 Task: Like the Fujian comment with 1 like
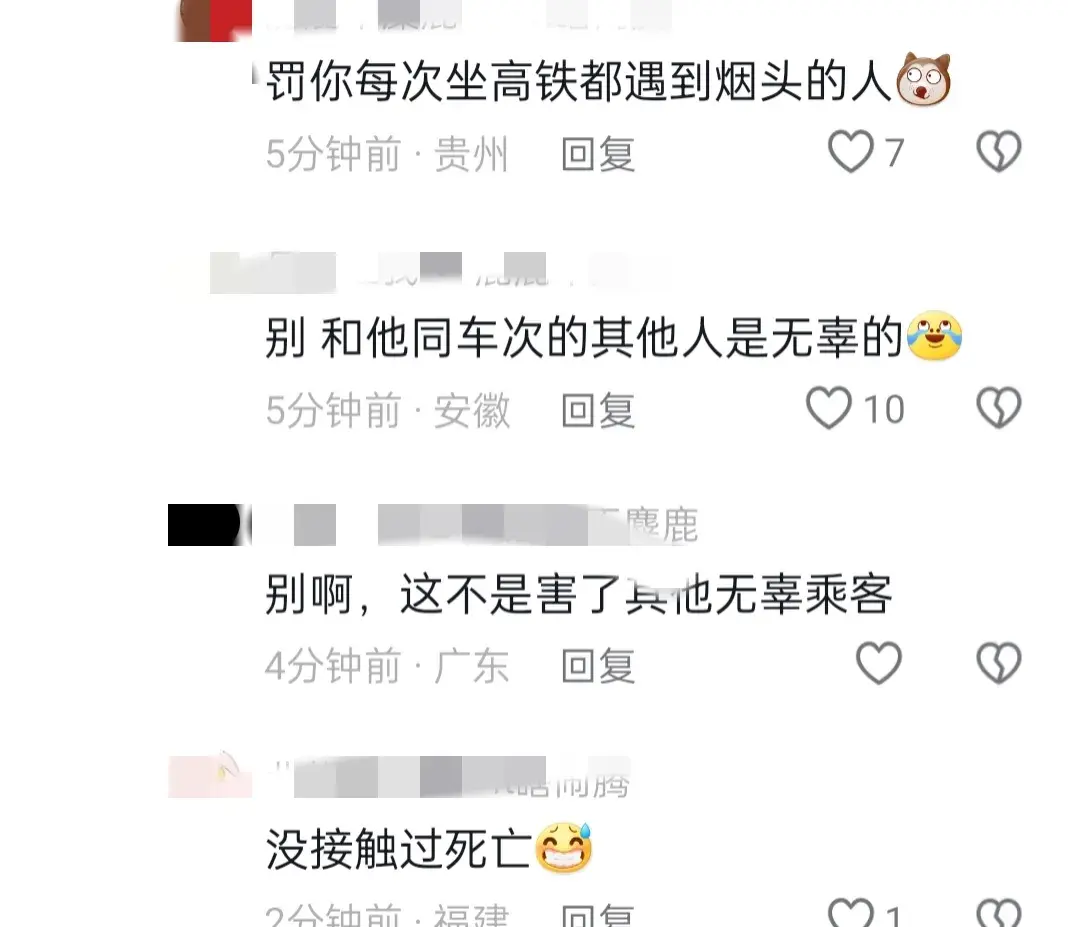(851, 913)
